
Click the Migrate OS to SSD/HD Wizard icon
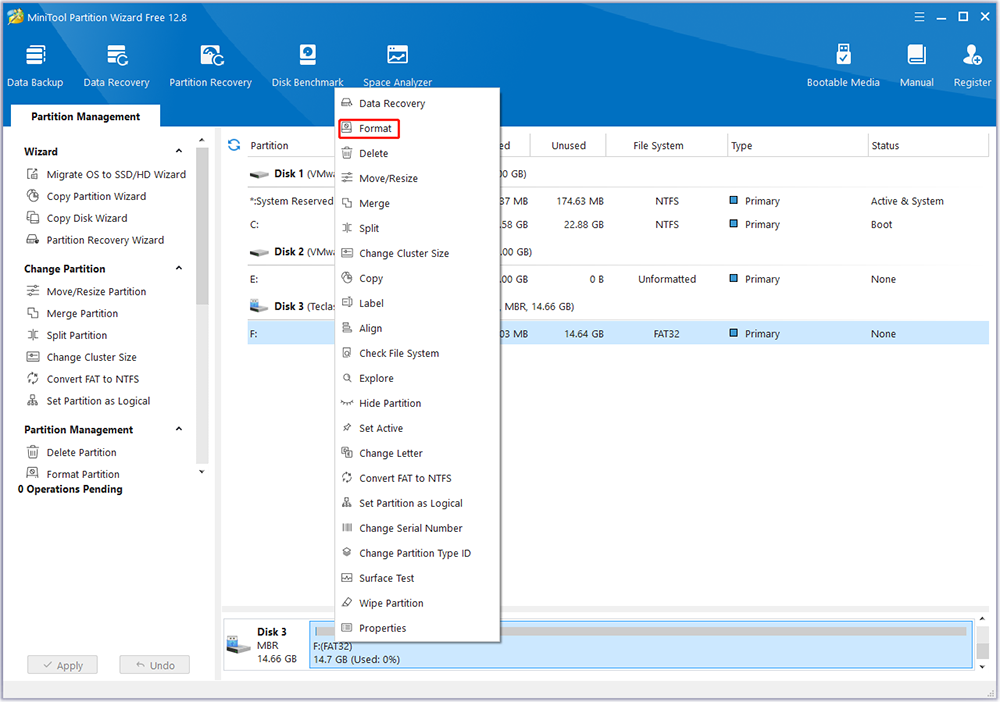[33, 174]
